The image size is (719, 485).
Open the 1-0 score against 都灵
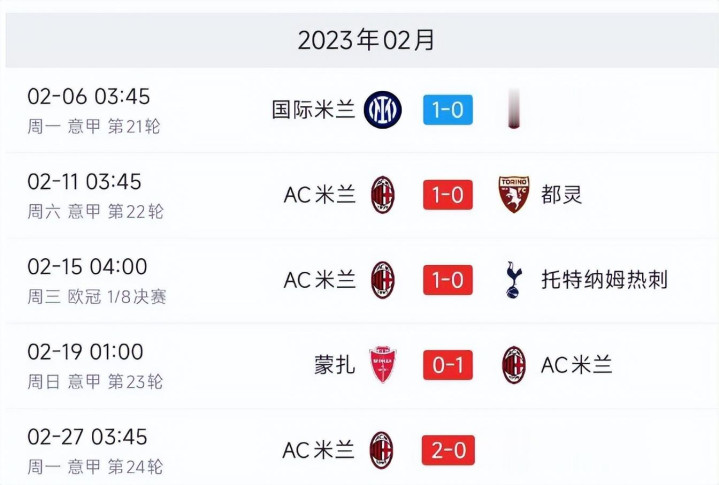[447, 194]
